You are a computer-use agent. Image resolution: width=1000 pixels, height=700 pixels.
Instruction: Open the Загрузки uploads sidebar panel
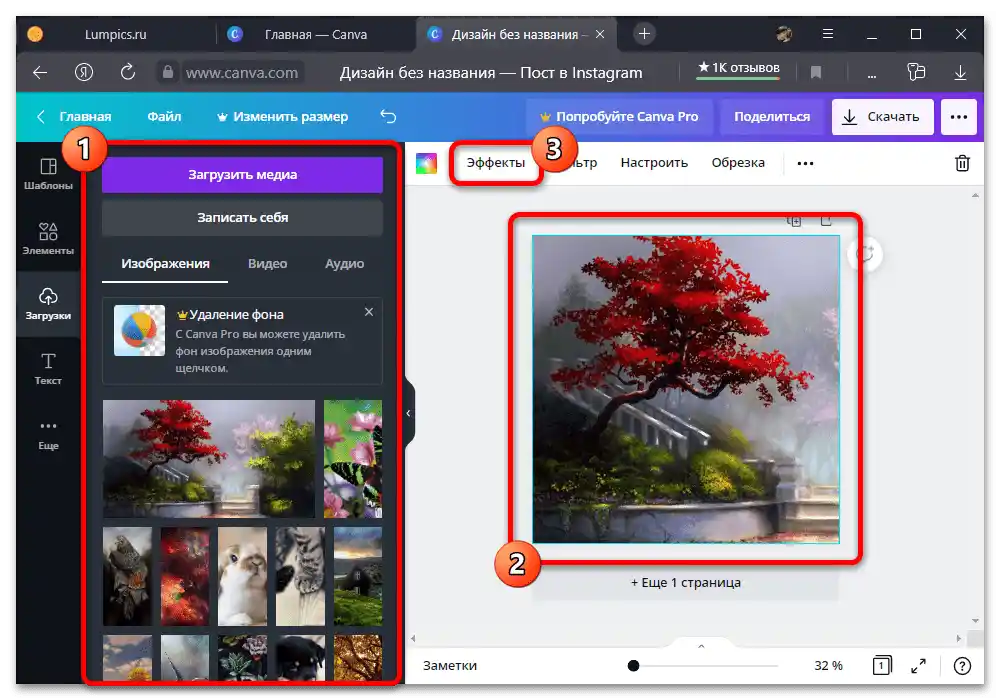[48, 303]
